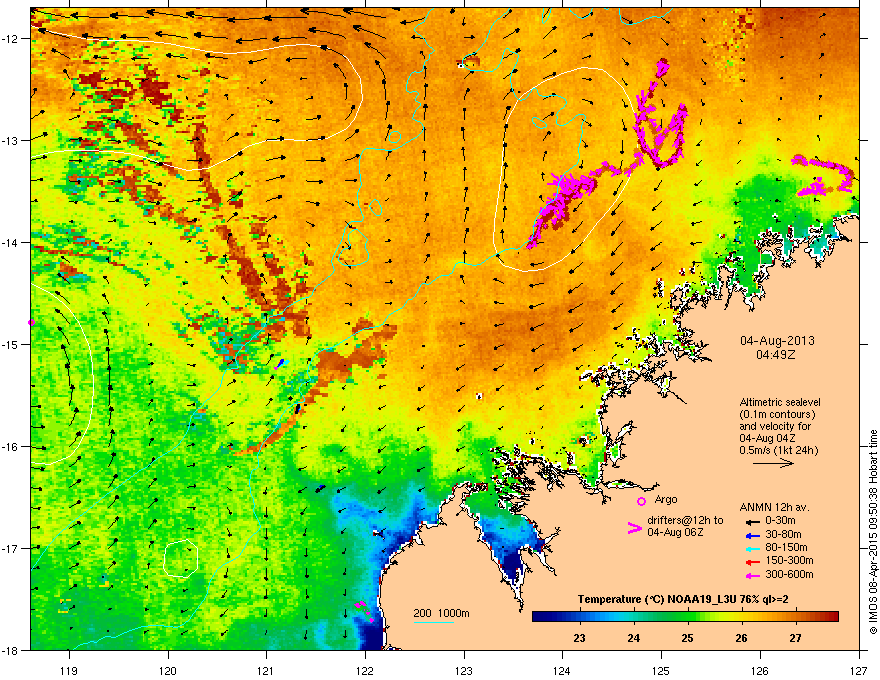Screen dimensions: 880x680
Task: Click the 23 tick label on the colorbar
Action: [x=579, y=638]
